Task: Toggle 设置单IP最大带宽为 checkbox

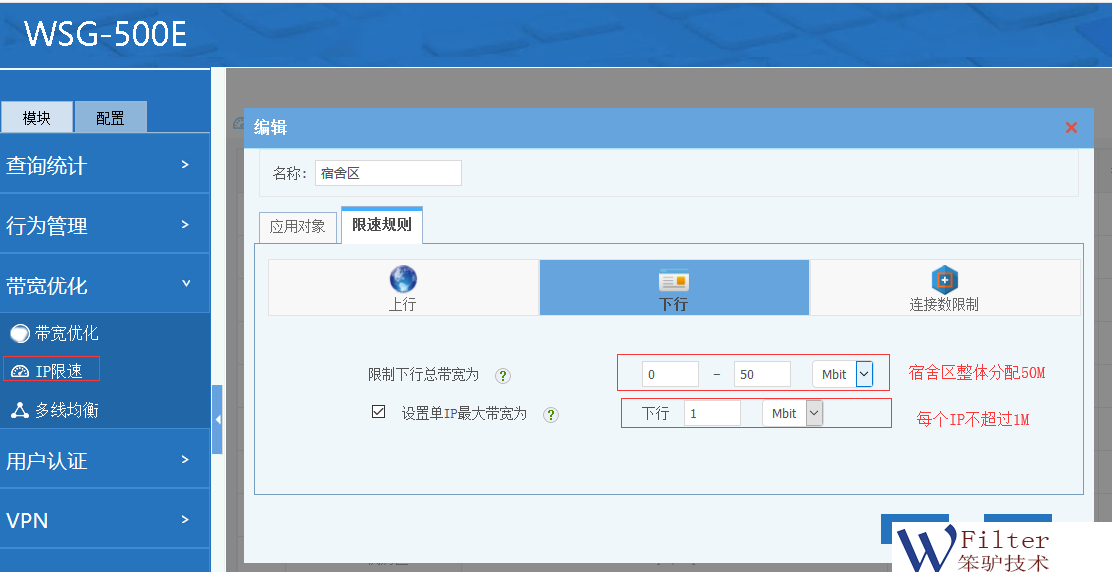Action: point(378,412)
